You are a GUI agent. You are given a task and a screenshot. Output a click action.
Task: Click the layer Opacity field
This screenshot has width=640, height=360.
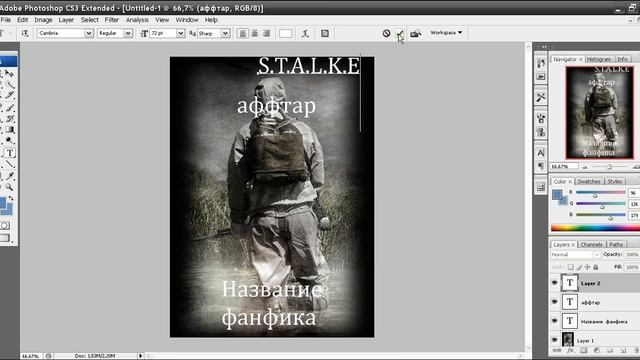pos(632,254)
